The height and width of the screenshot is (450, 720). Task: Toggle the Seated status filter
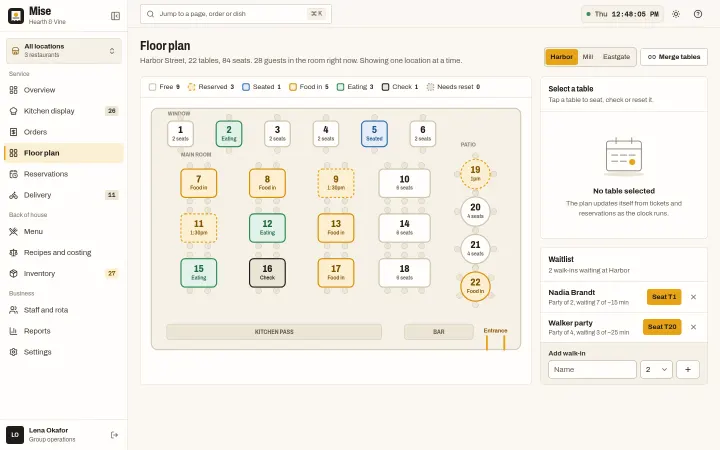point(261,87)
